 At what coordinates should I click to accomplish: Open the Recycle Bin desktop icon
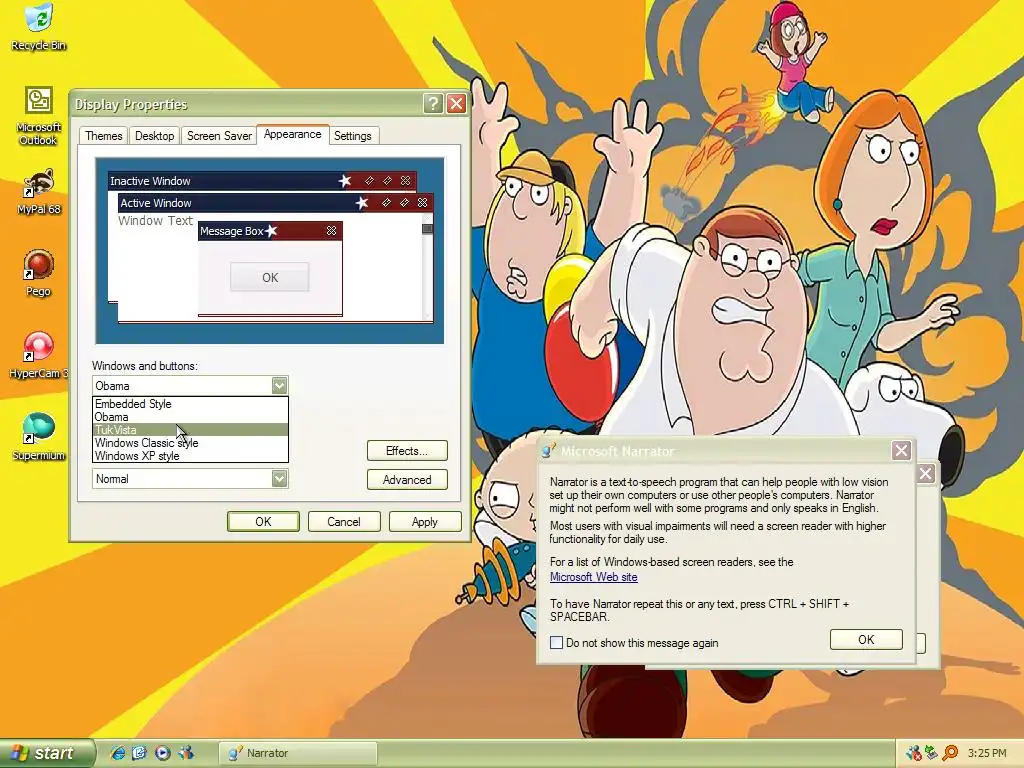click(39, 26)
